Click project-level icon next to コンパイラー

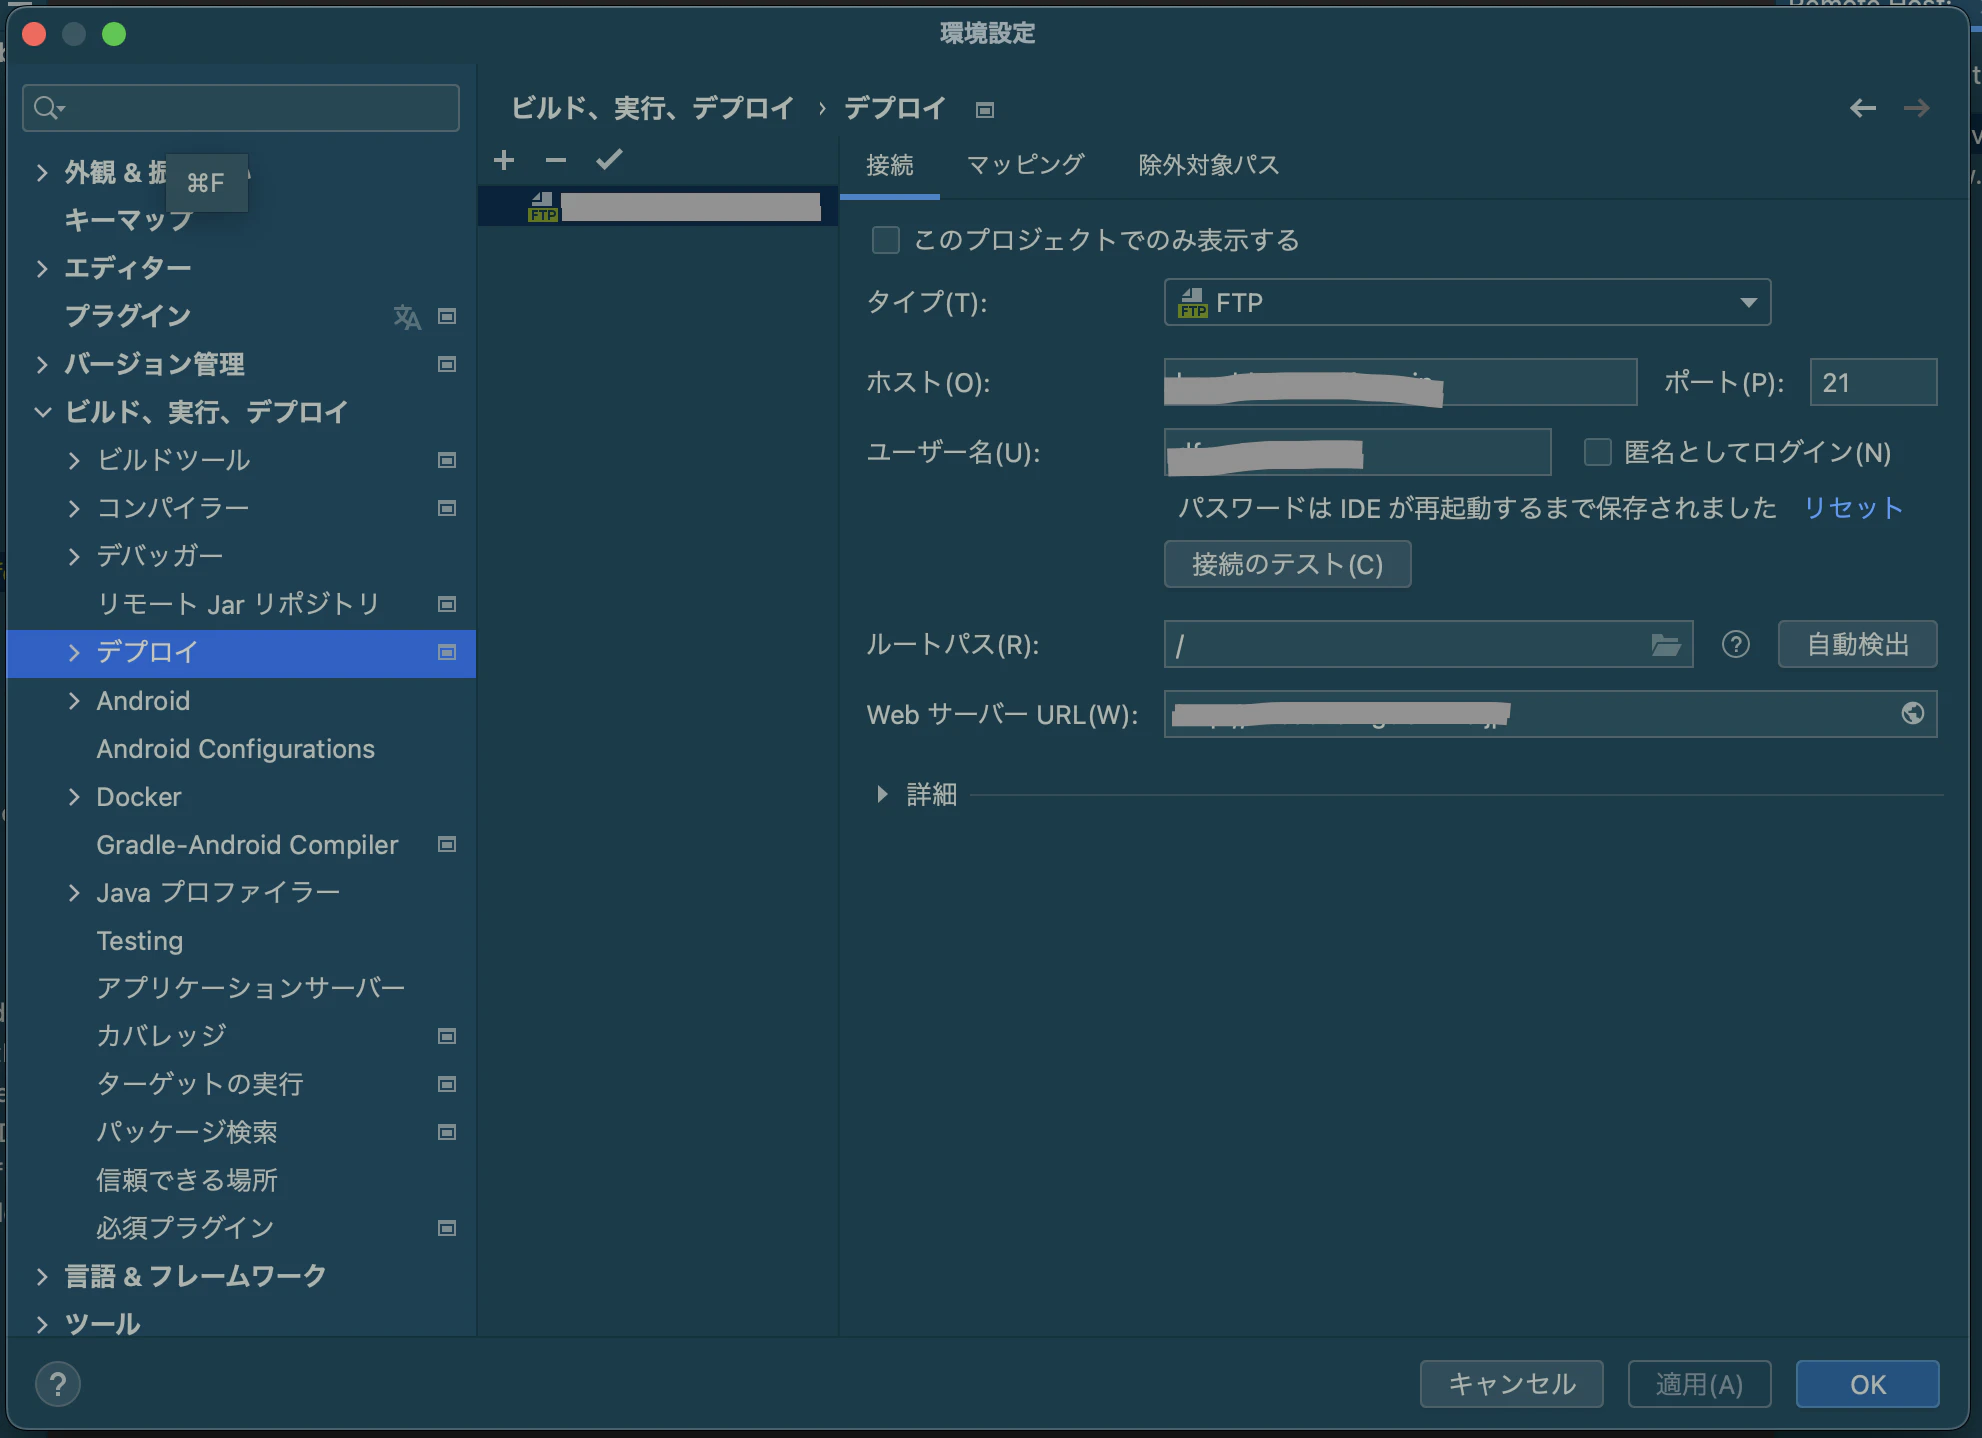(447, 509)
